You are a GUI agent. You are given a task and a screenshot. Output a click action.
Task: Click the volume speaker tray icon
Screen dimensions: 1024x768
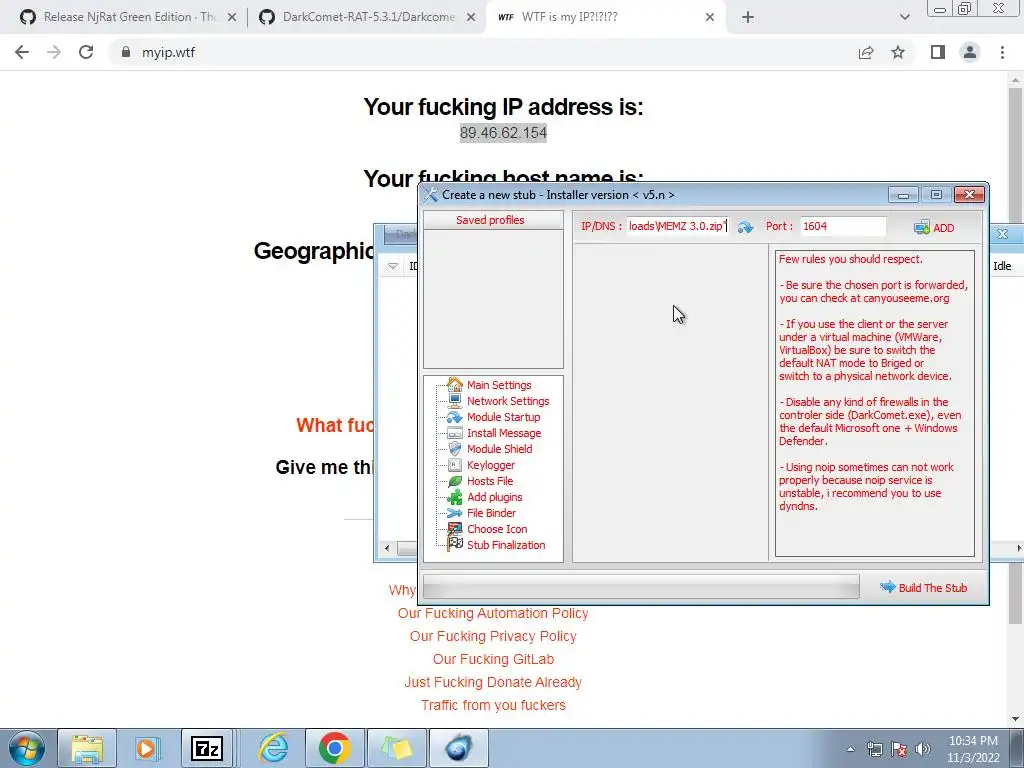click(922, 749)
